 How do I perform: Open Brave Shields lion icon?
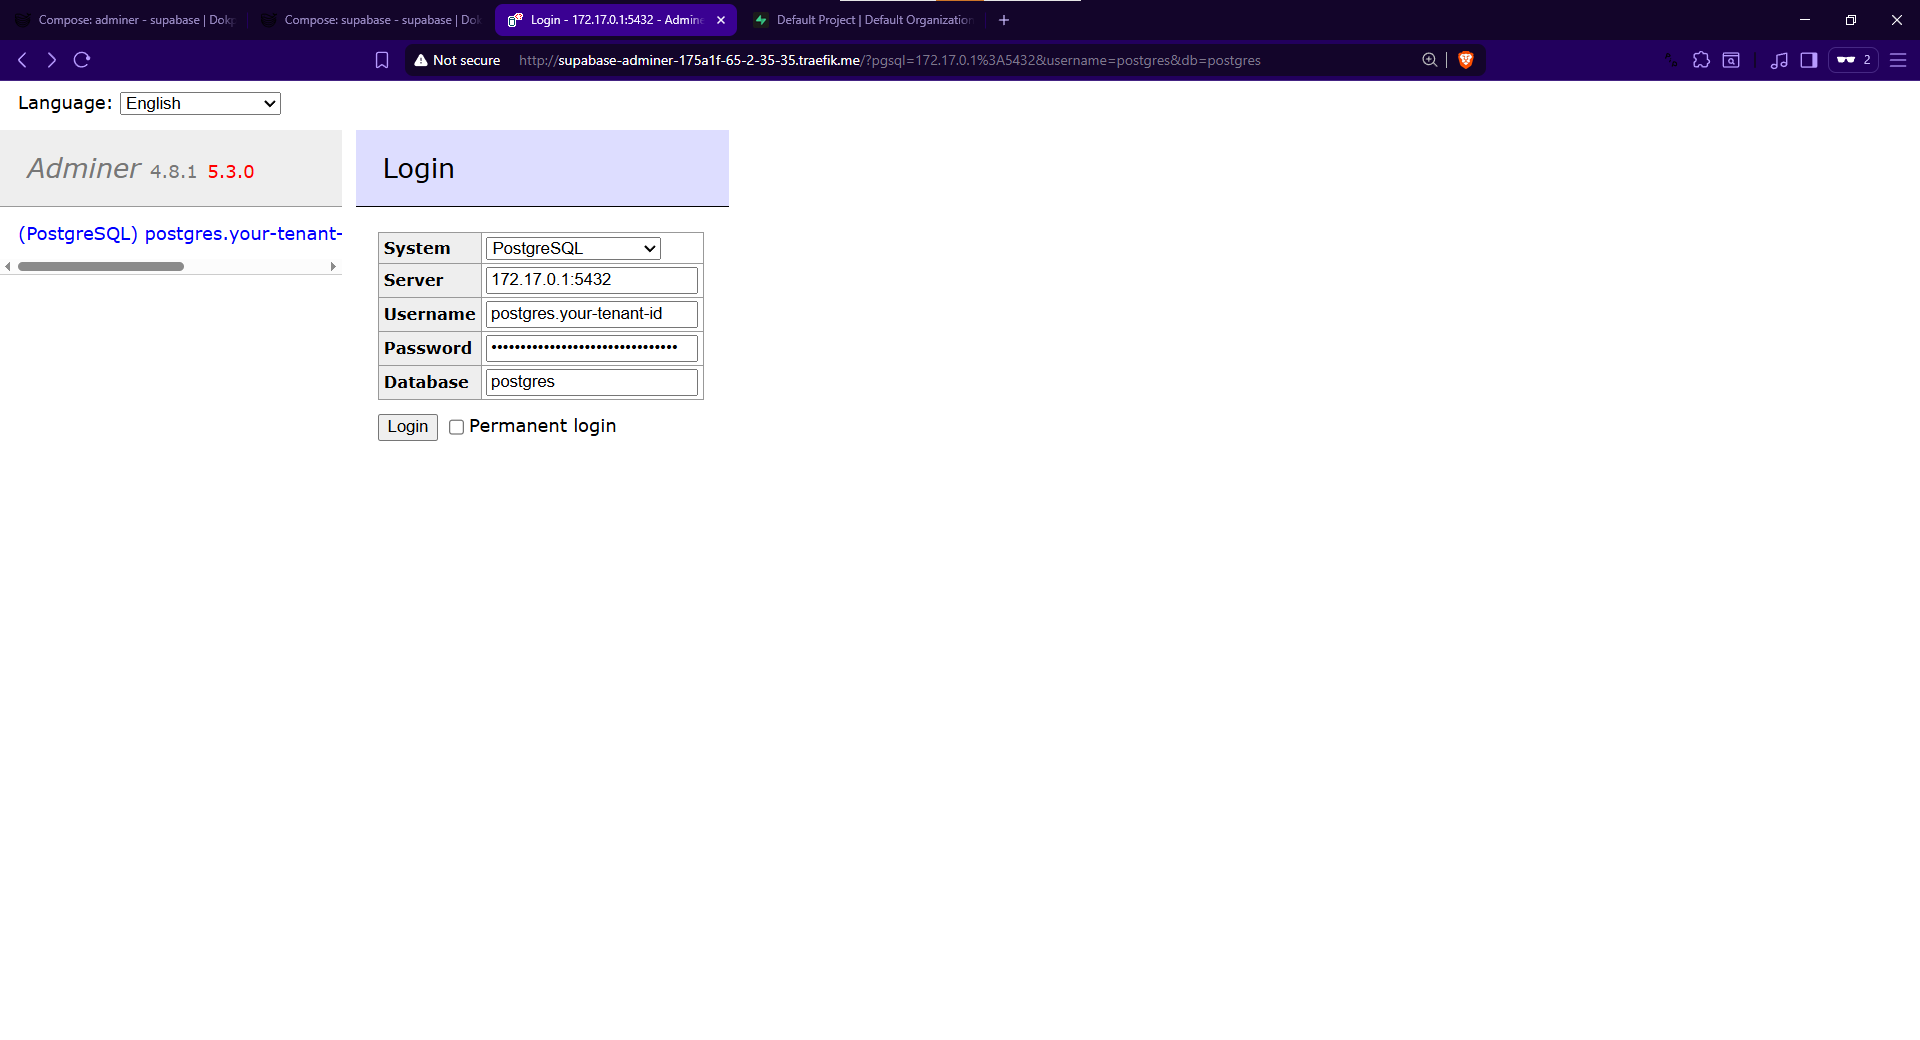coord(1466,60)
